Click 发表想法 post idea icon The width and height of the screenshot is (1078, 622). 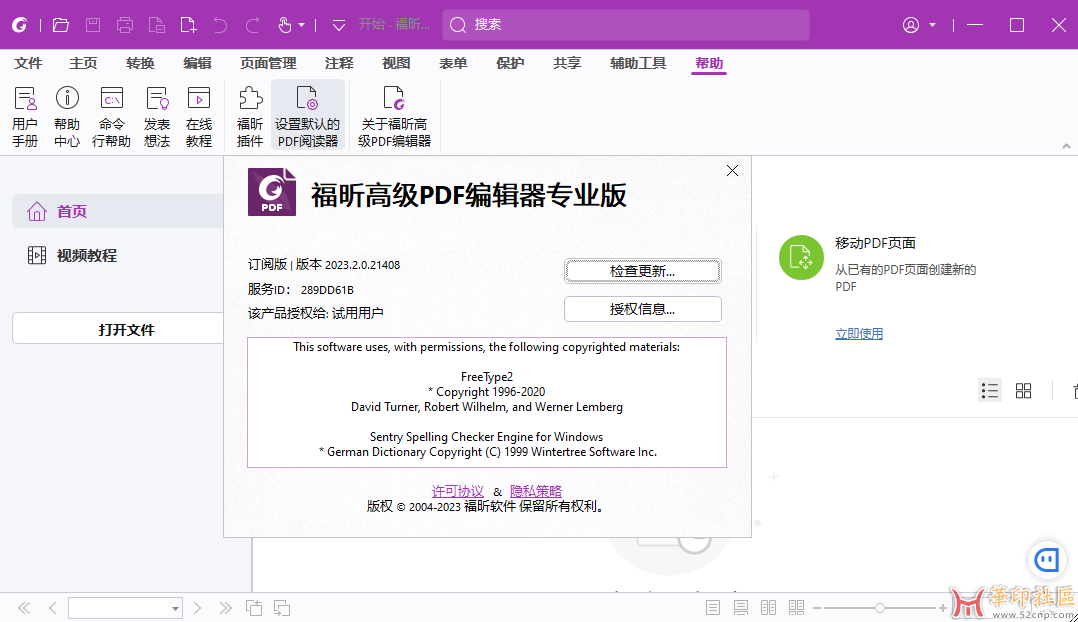click(x=157, y=115)
